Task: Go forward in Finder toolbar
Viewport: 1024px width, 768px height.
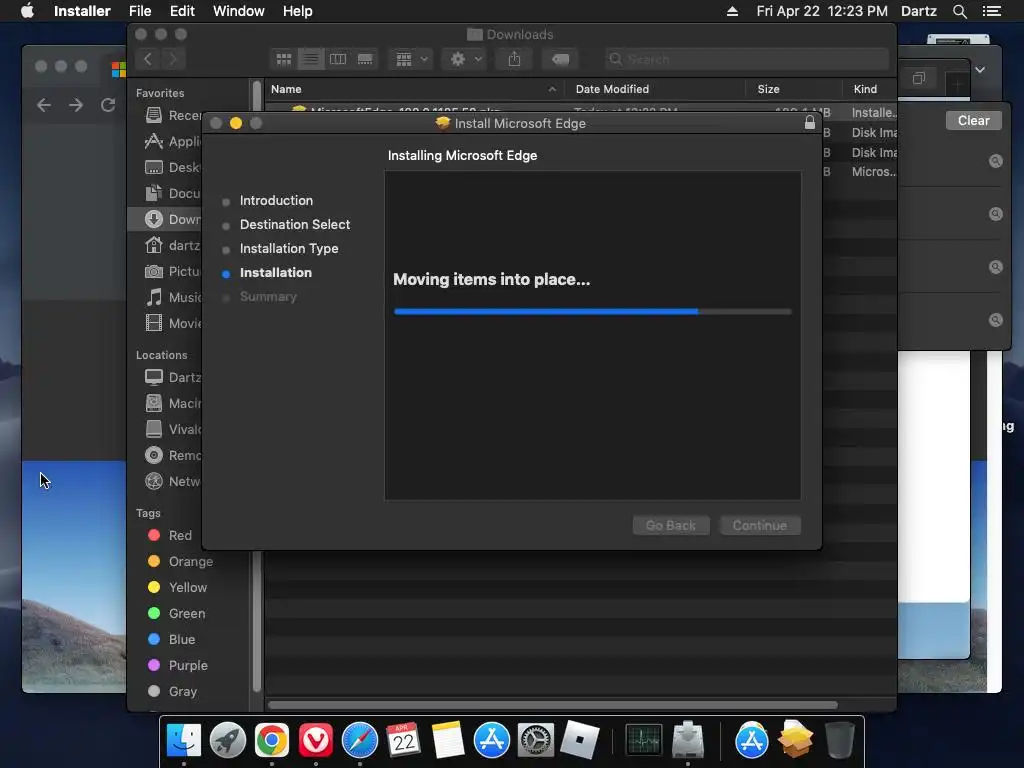Action: pyautogui.click(x=173, y=59)
